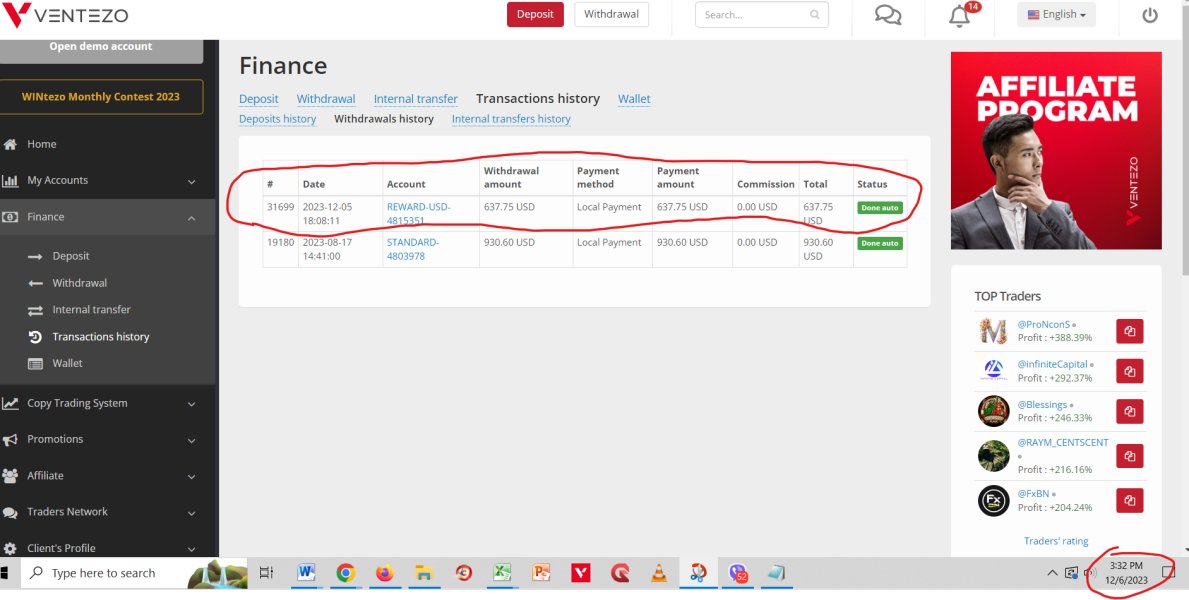
Task: Open the English language dropdown
Action: 1056,14
